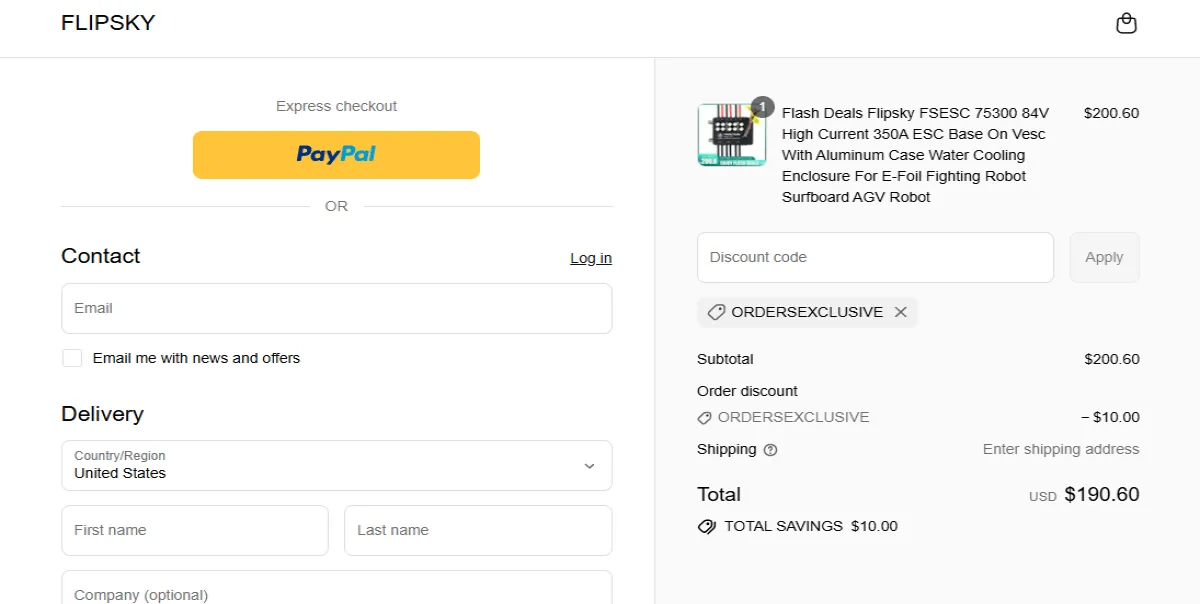Viewport: 1200px width, 604px height.
Task: Expand the country selector chevron
Action: coord(591,465)
